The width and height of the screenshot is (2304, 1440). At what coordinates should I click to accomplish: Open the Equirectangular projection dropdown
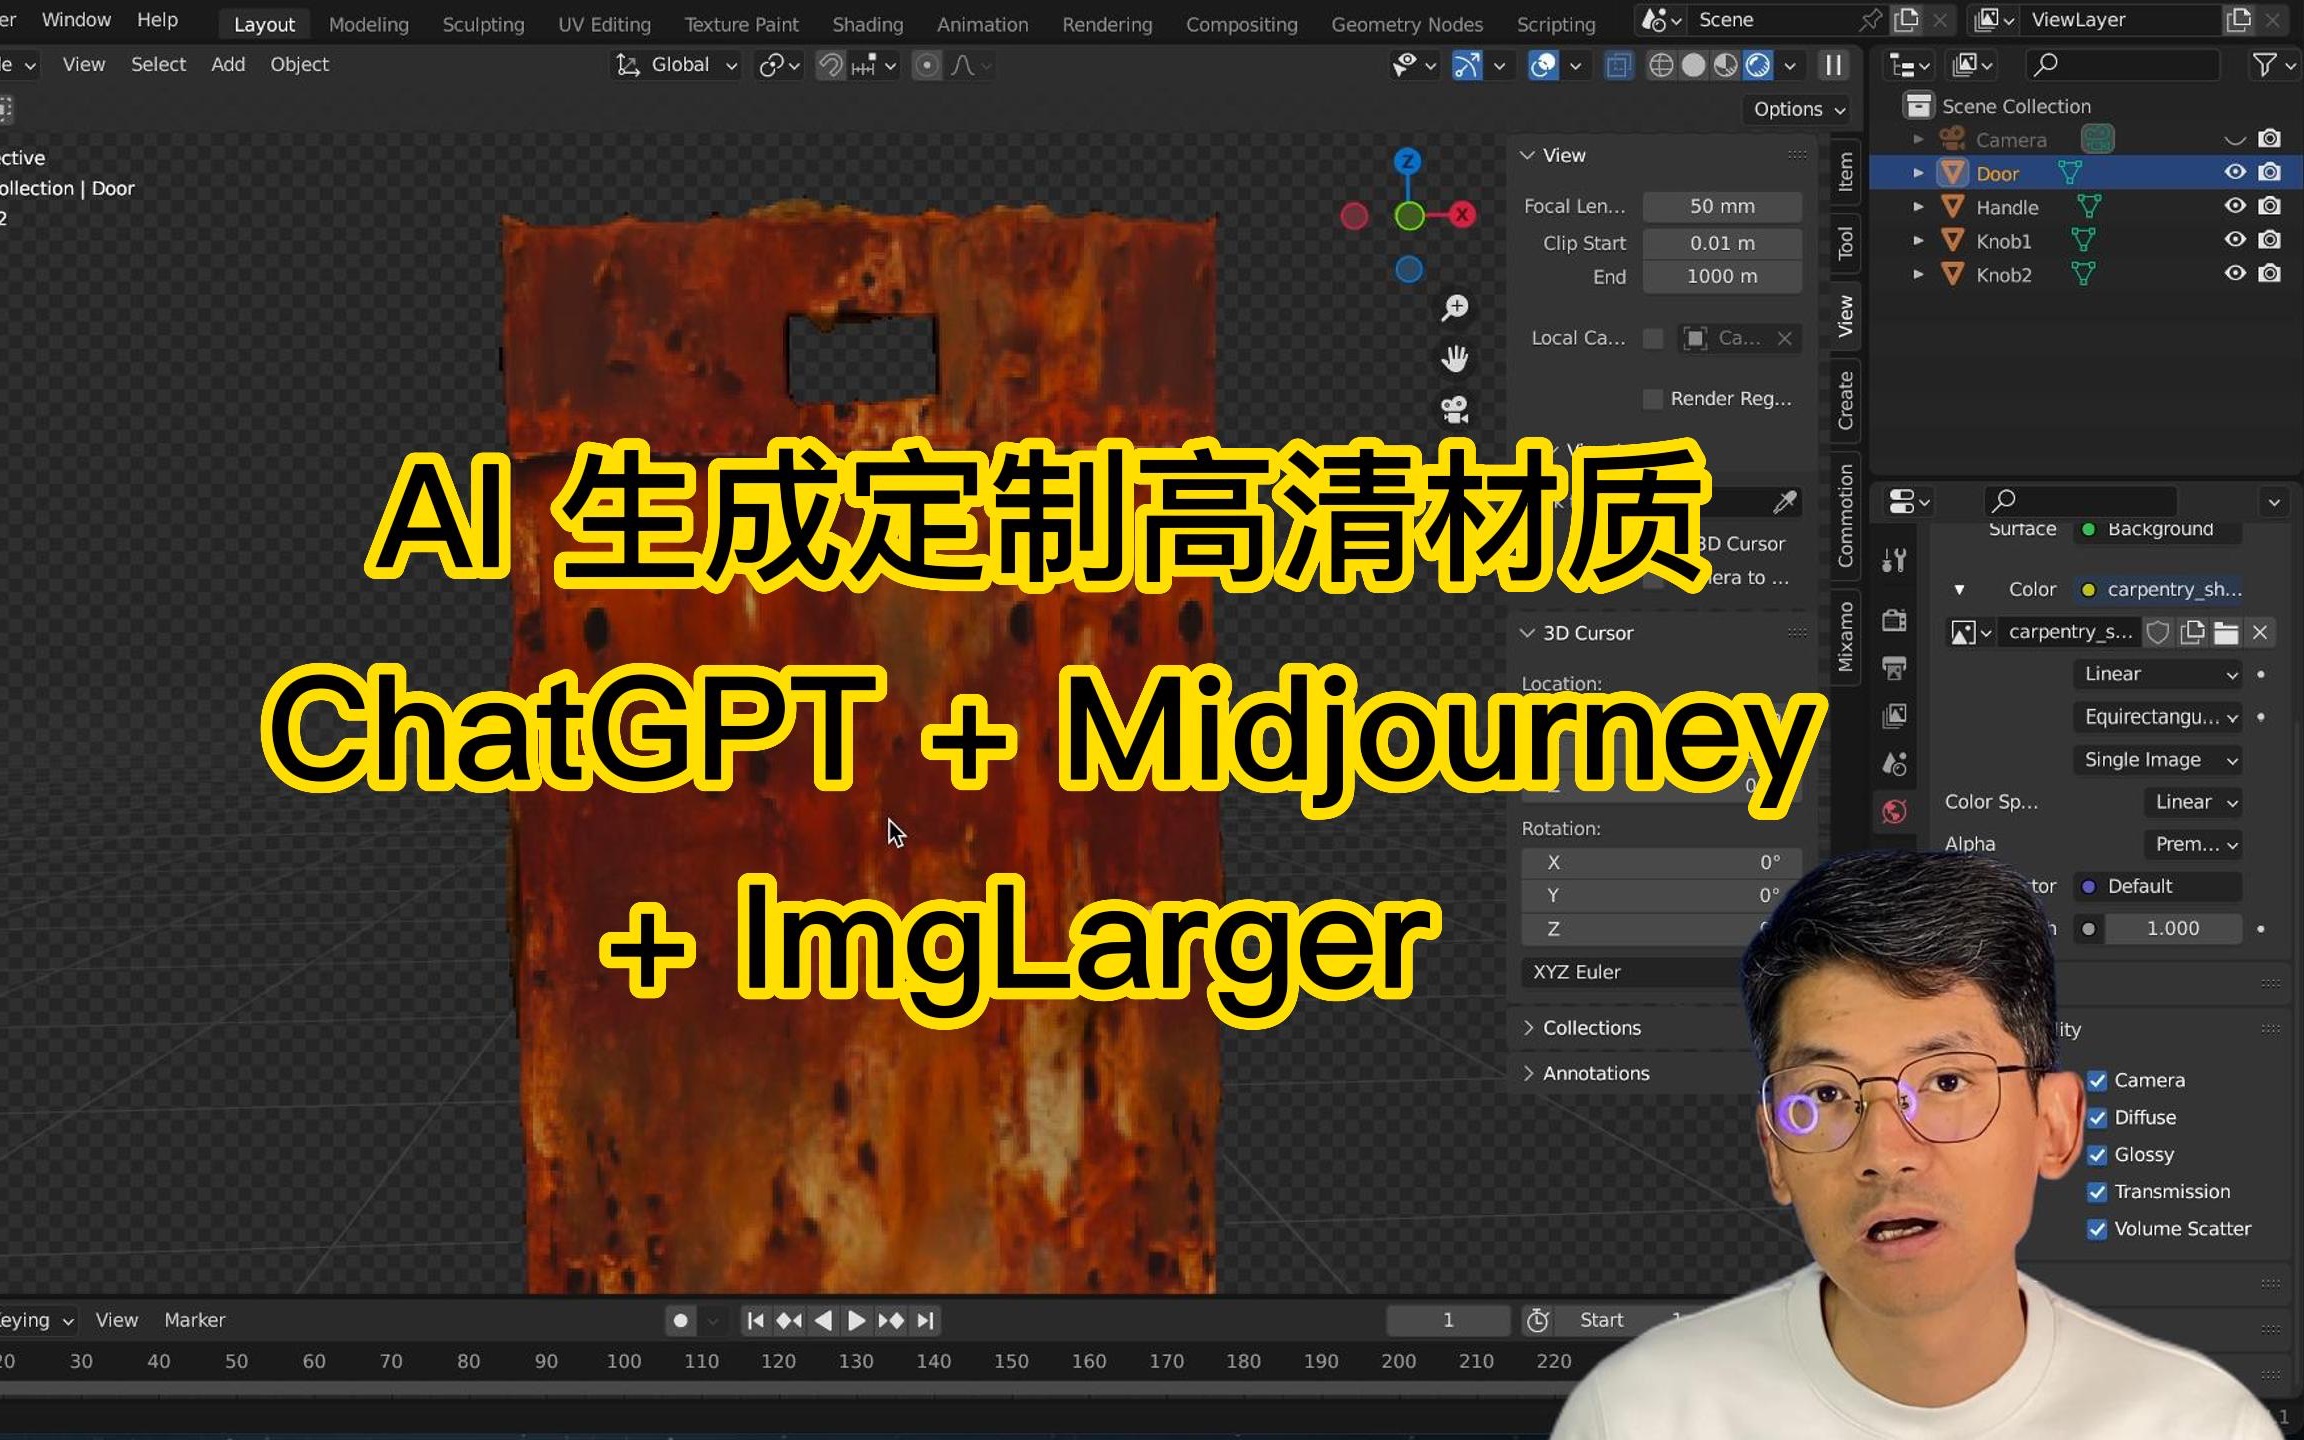[x=2158, y=717]
